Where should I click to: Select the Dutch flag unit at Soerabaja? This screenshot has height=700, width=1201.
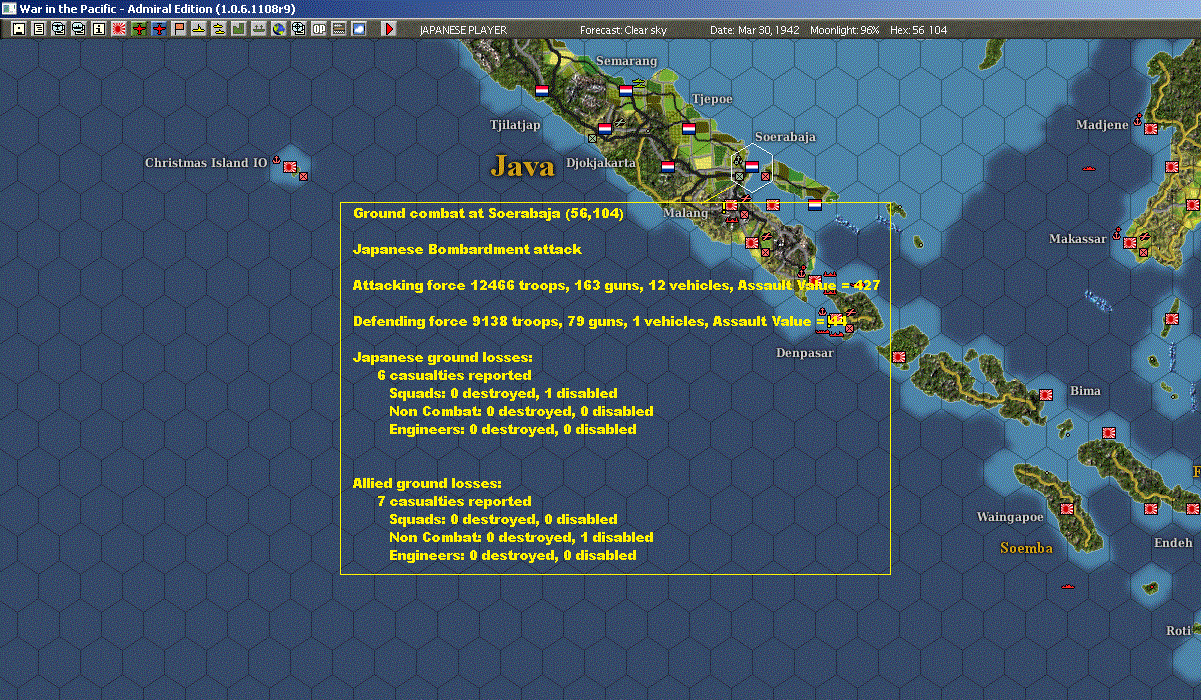752,167
